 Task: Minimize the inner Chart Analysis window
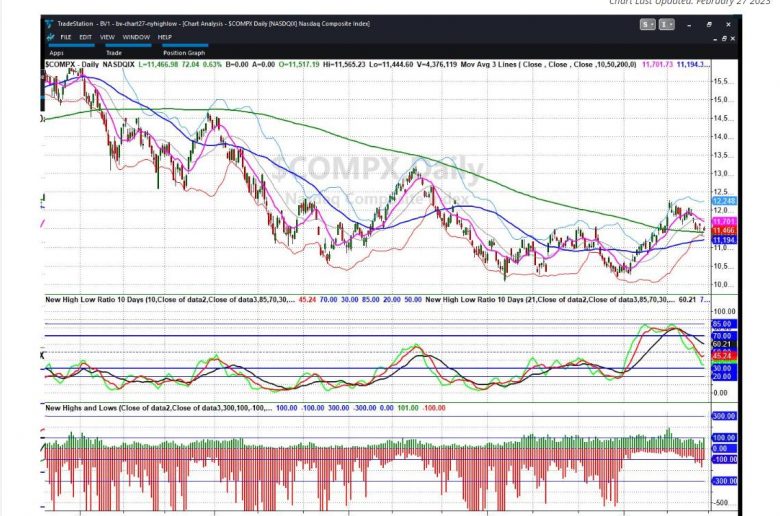click(x=716, y=38)
